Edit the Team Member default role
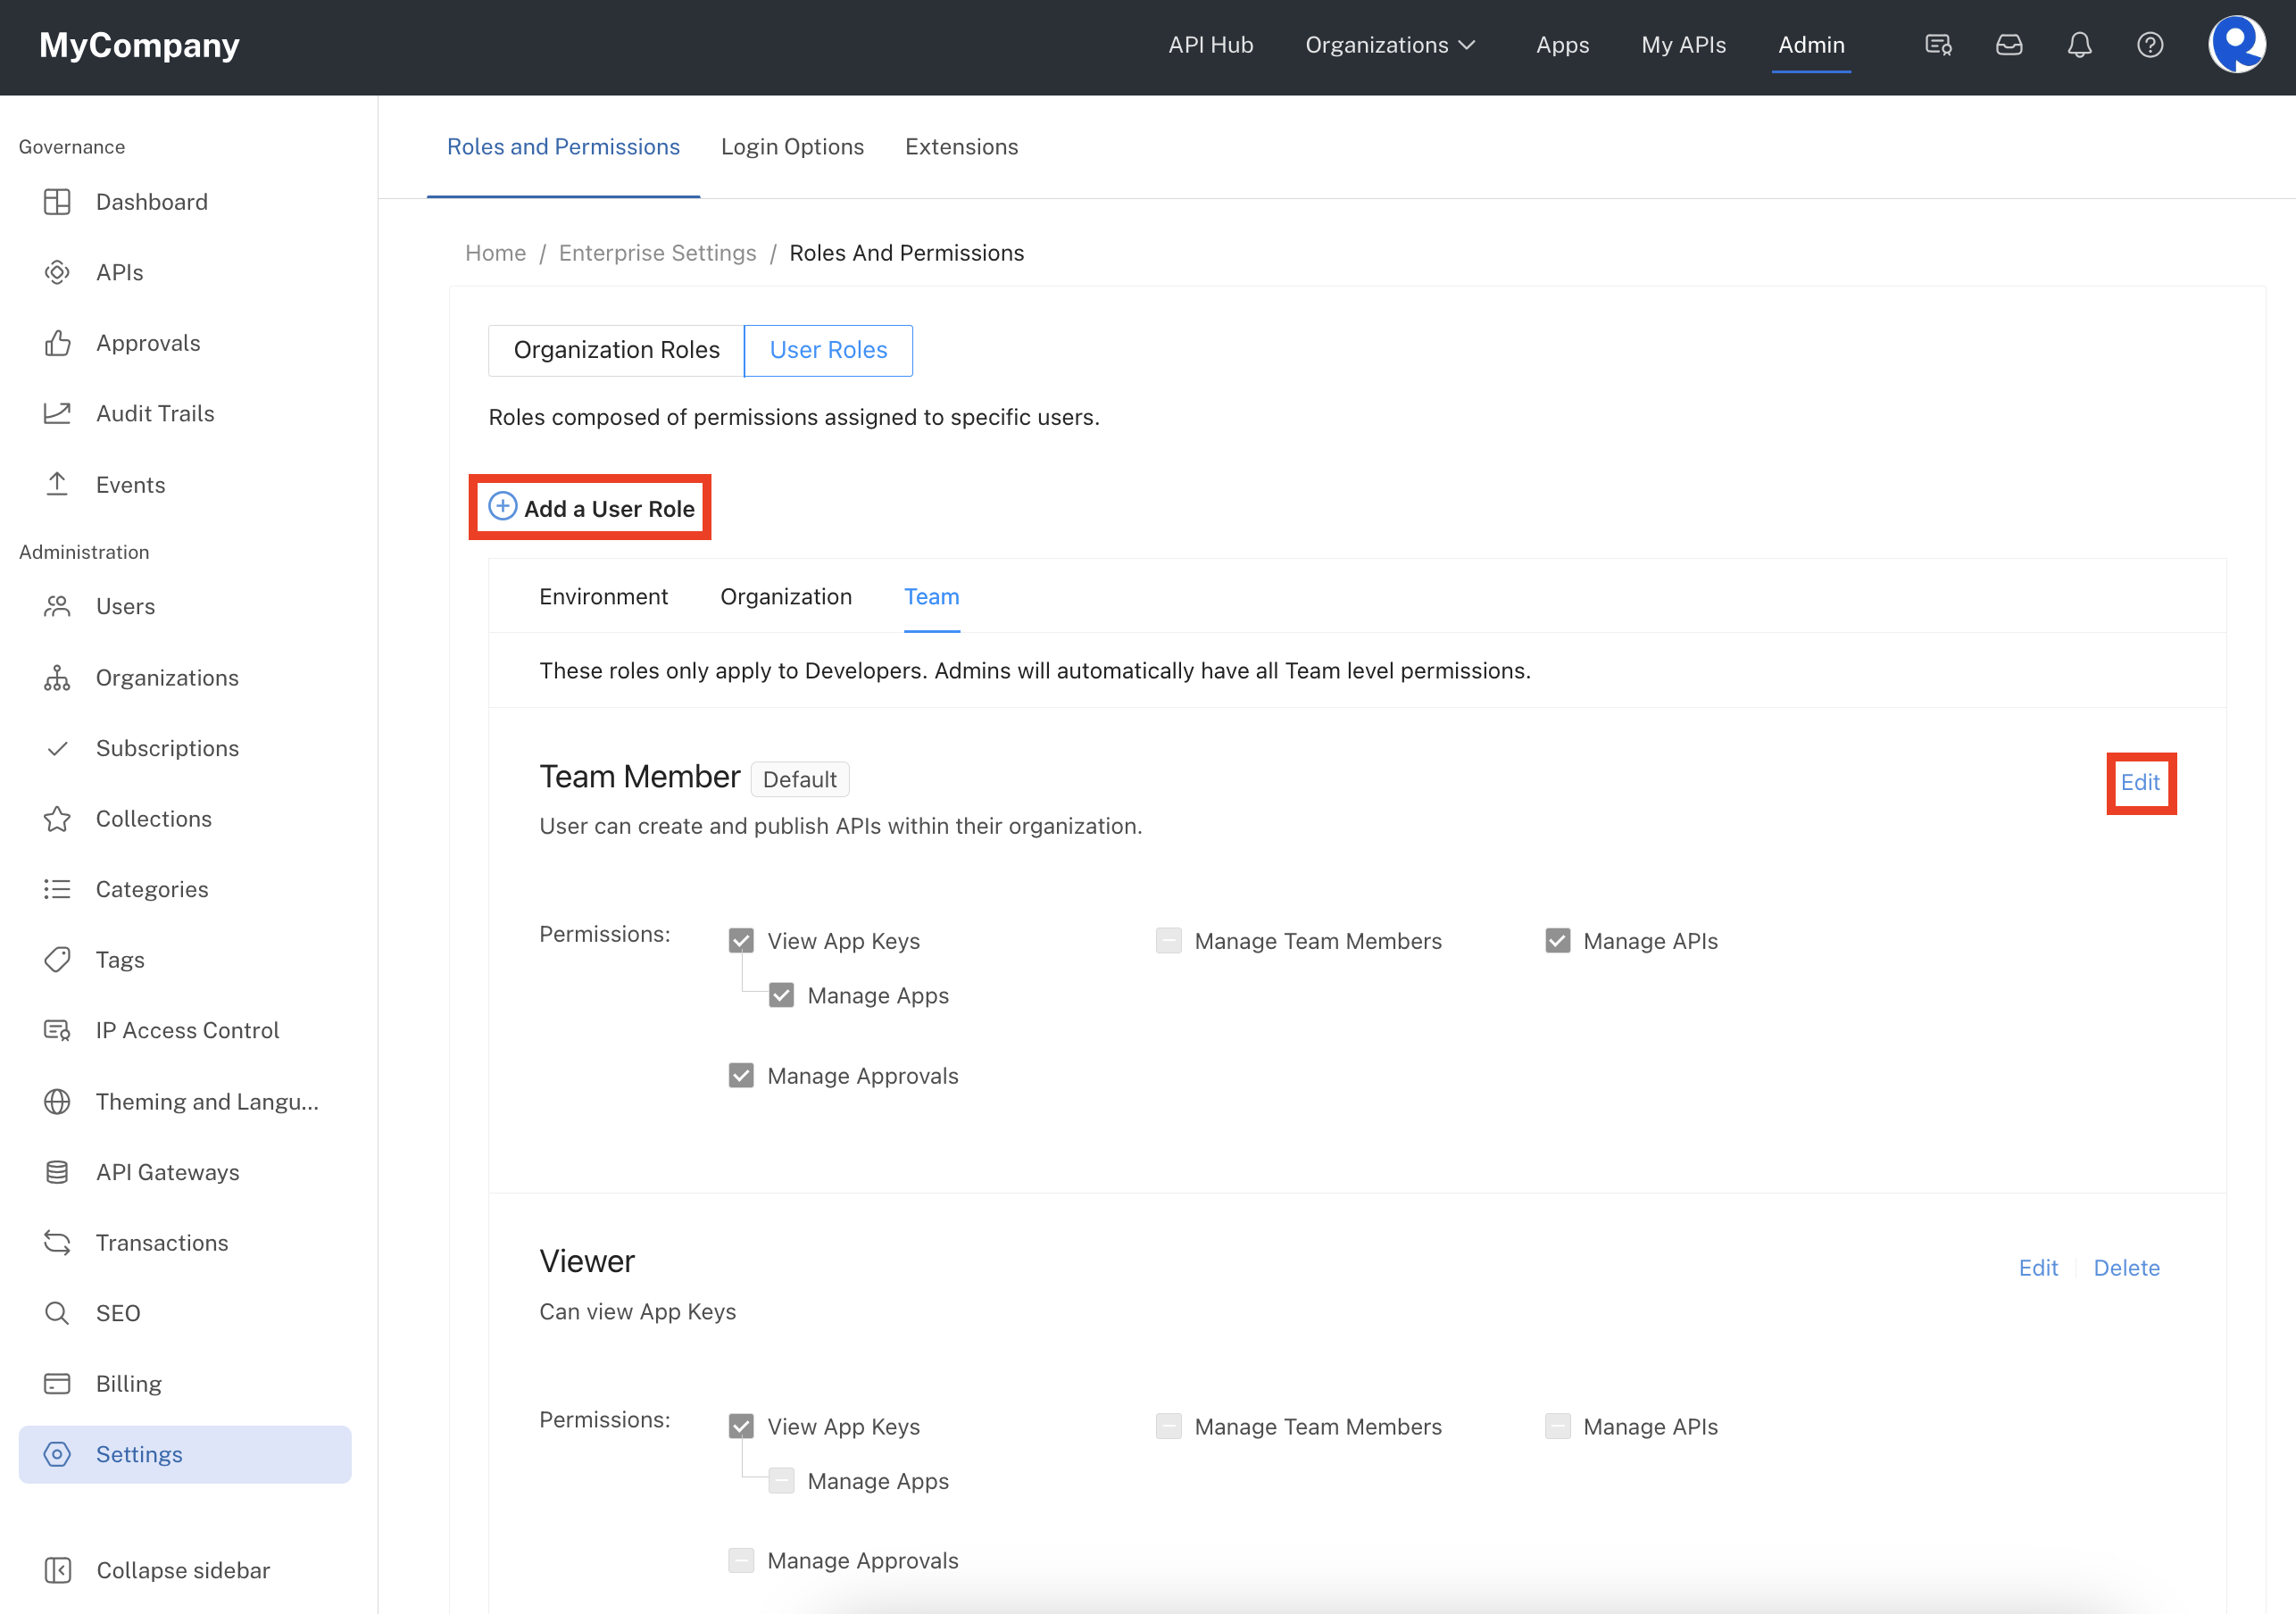Viewport: 2296px width, 1614px height. pos(2137,781)
